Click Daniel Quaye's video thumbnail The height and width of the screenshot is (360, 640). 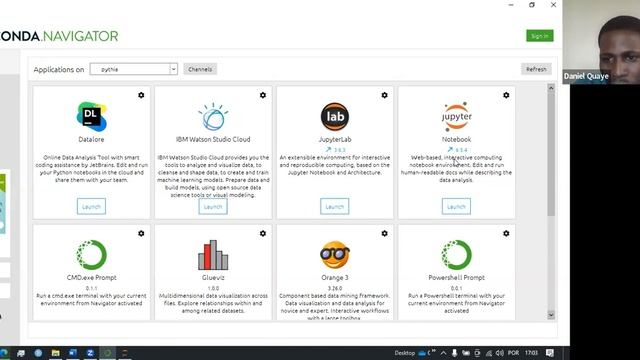coord(601,42)
